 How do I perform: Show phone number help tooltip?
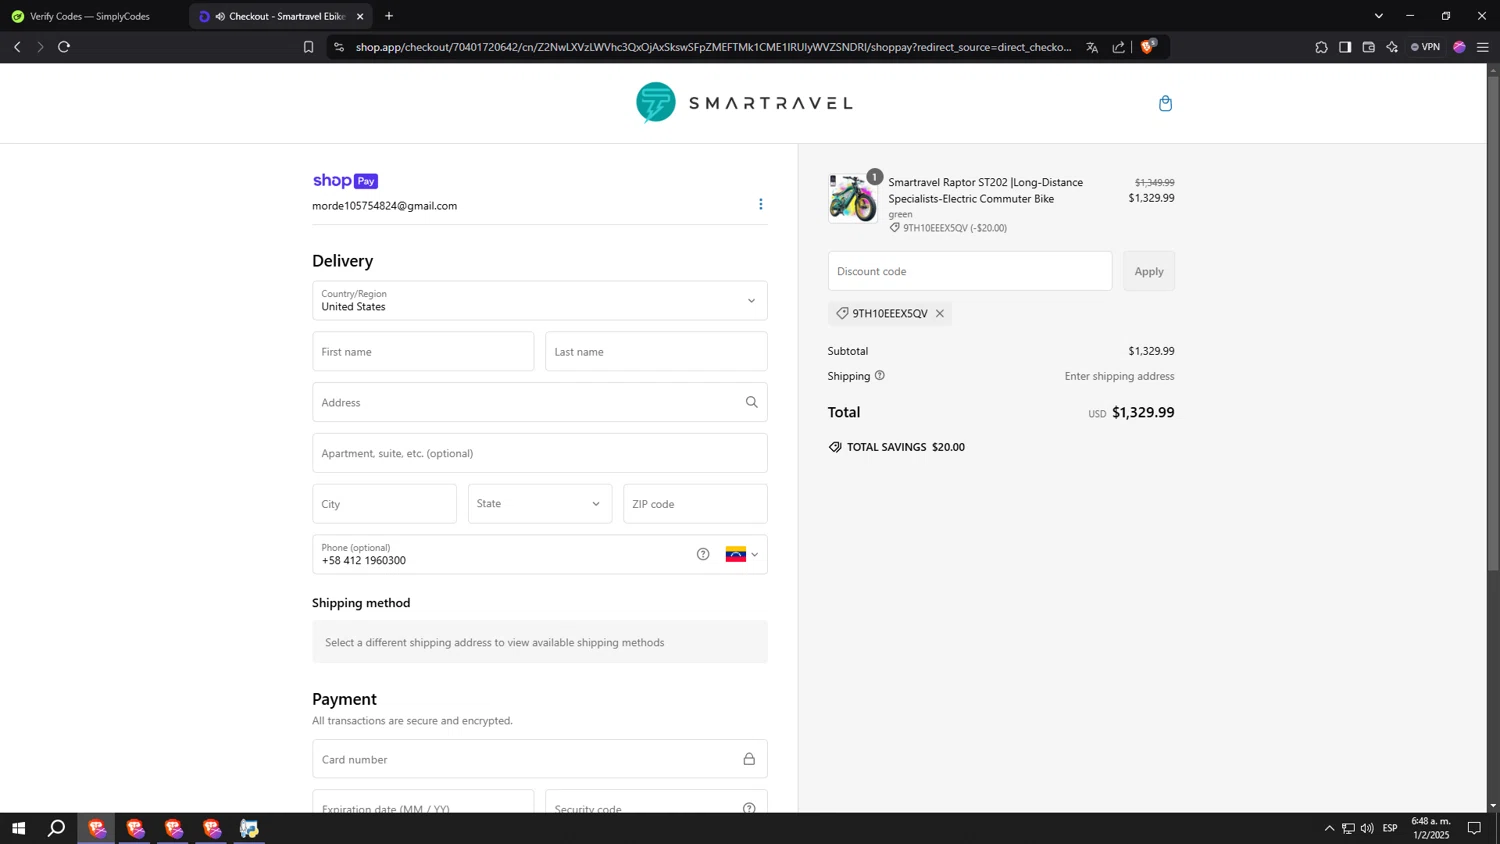tap(703, 554)
